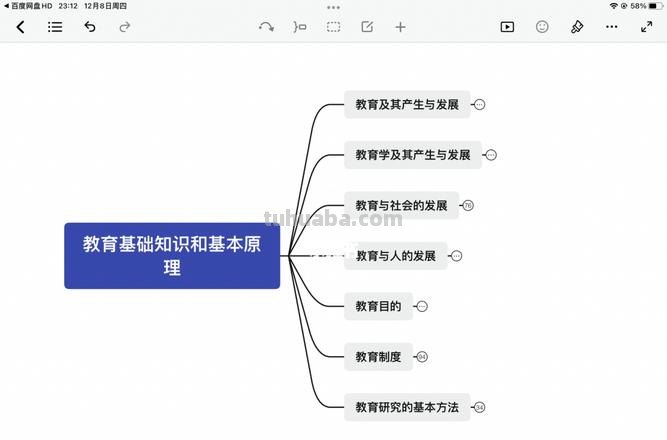This screenshot has height=440, width=667.
Task: Select the relationship curved arrow tool
Action: [266, 27]
